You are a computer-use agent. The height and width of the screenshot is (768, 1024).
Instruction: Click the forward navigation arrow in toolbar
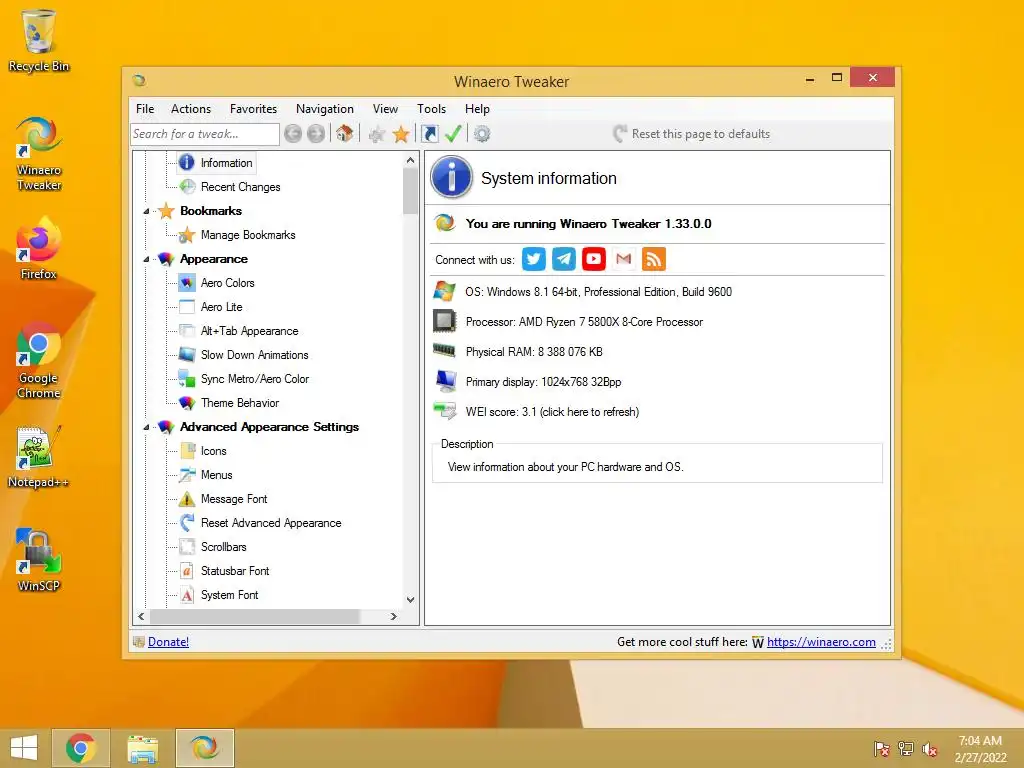[316, 134]
